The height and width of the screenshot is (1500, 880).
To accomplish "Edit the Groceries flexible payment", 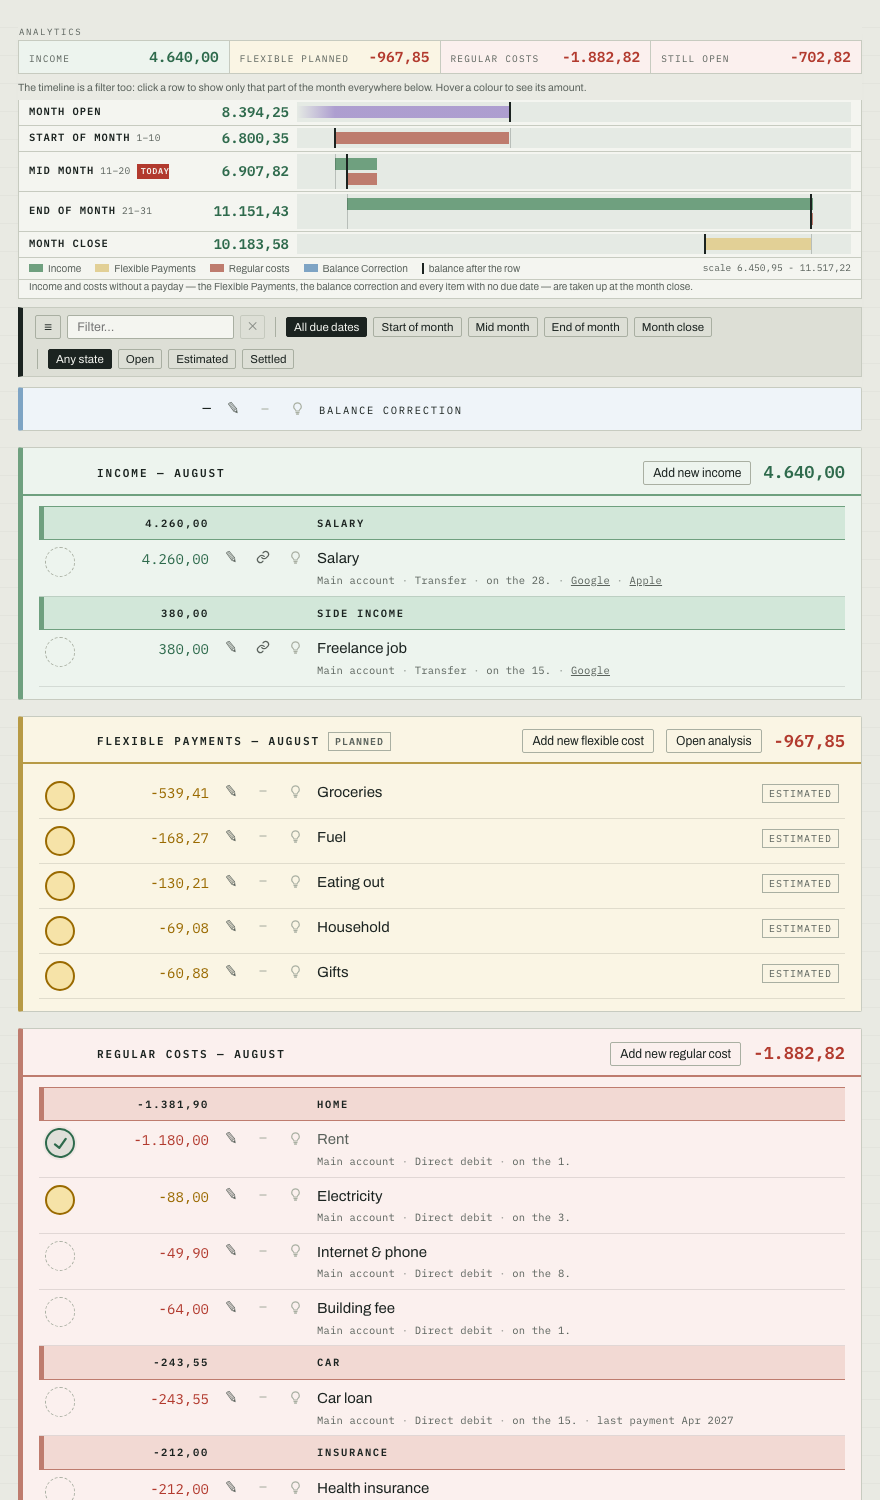I will click(x=231, y=791).
